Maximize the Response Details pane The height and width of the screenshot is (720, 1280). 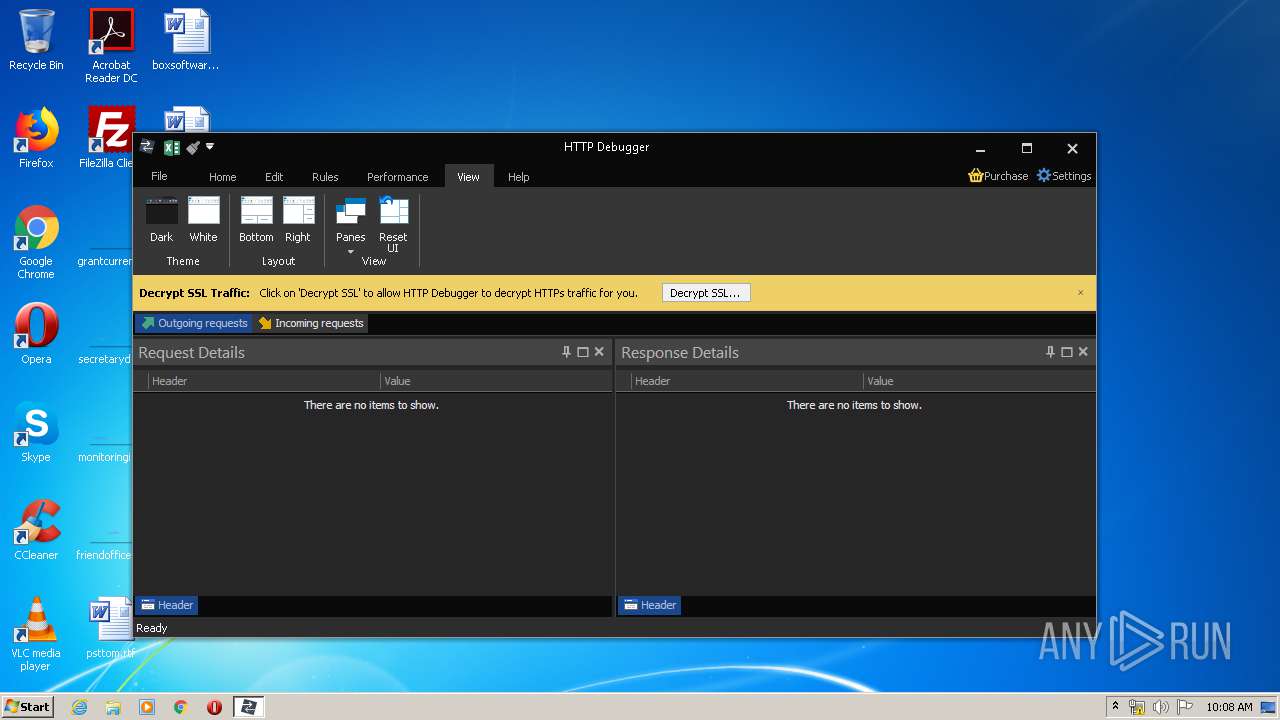point(1067,352)
